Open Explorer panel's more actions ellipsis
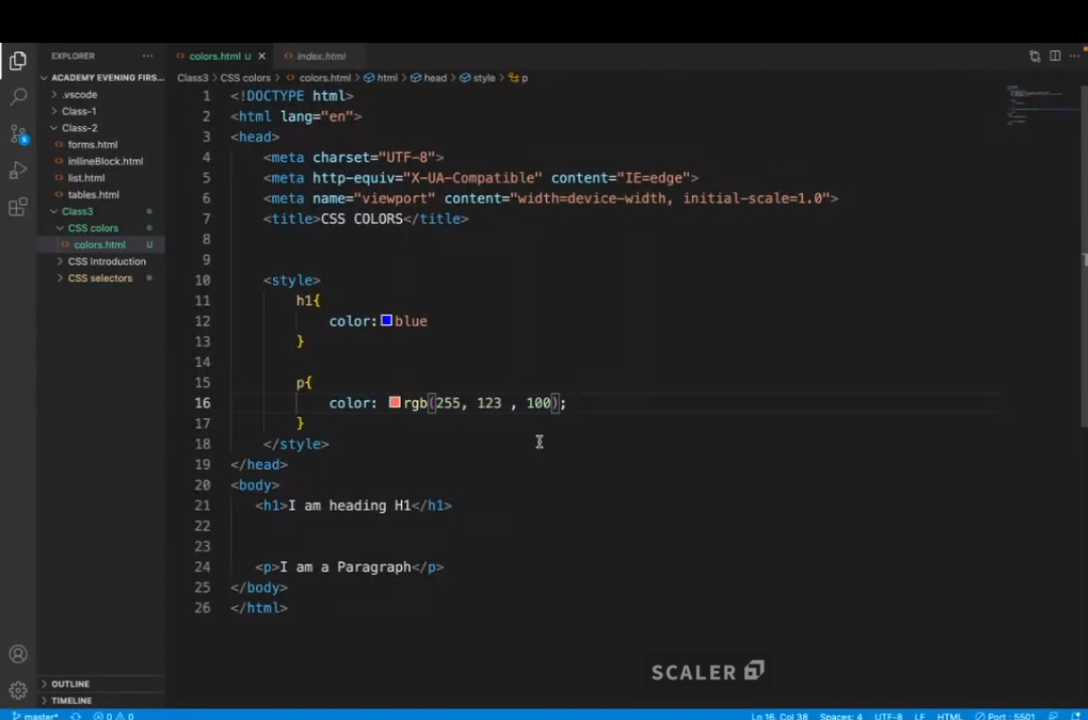Viewport: 1088px width, 720px height. click(x=147, y=56)
